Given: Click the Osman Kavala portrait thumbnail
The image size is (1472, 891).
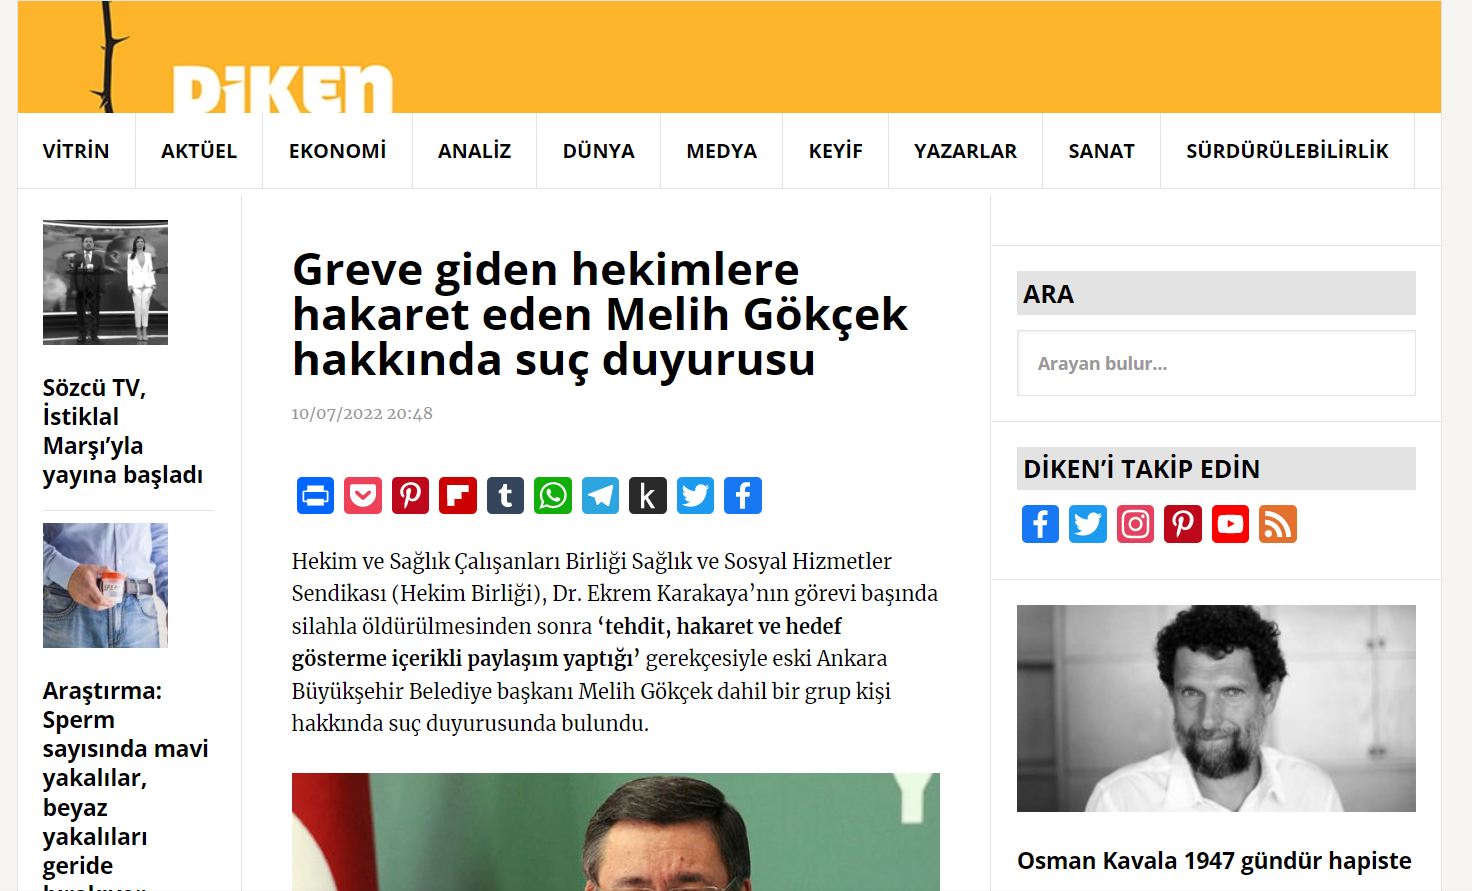Looking at the screenshot, I should pyautogui.click(x=1216, y=708).
